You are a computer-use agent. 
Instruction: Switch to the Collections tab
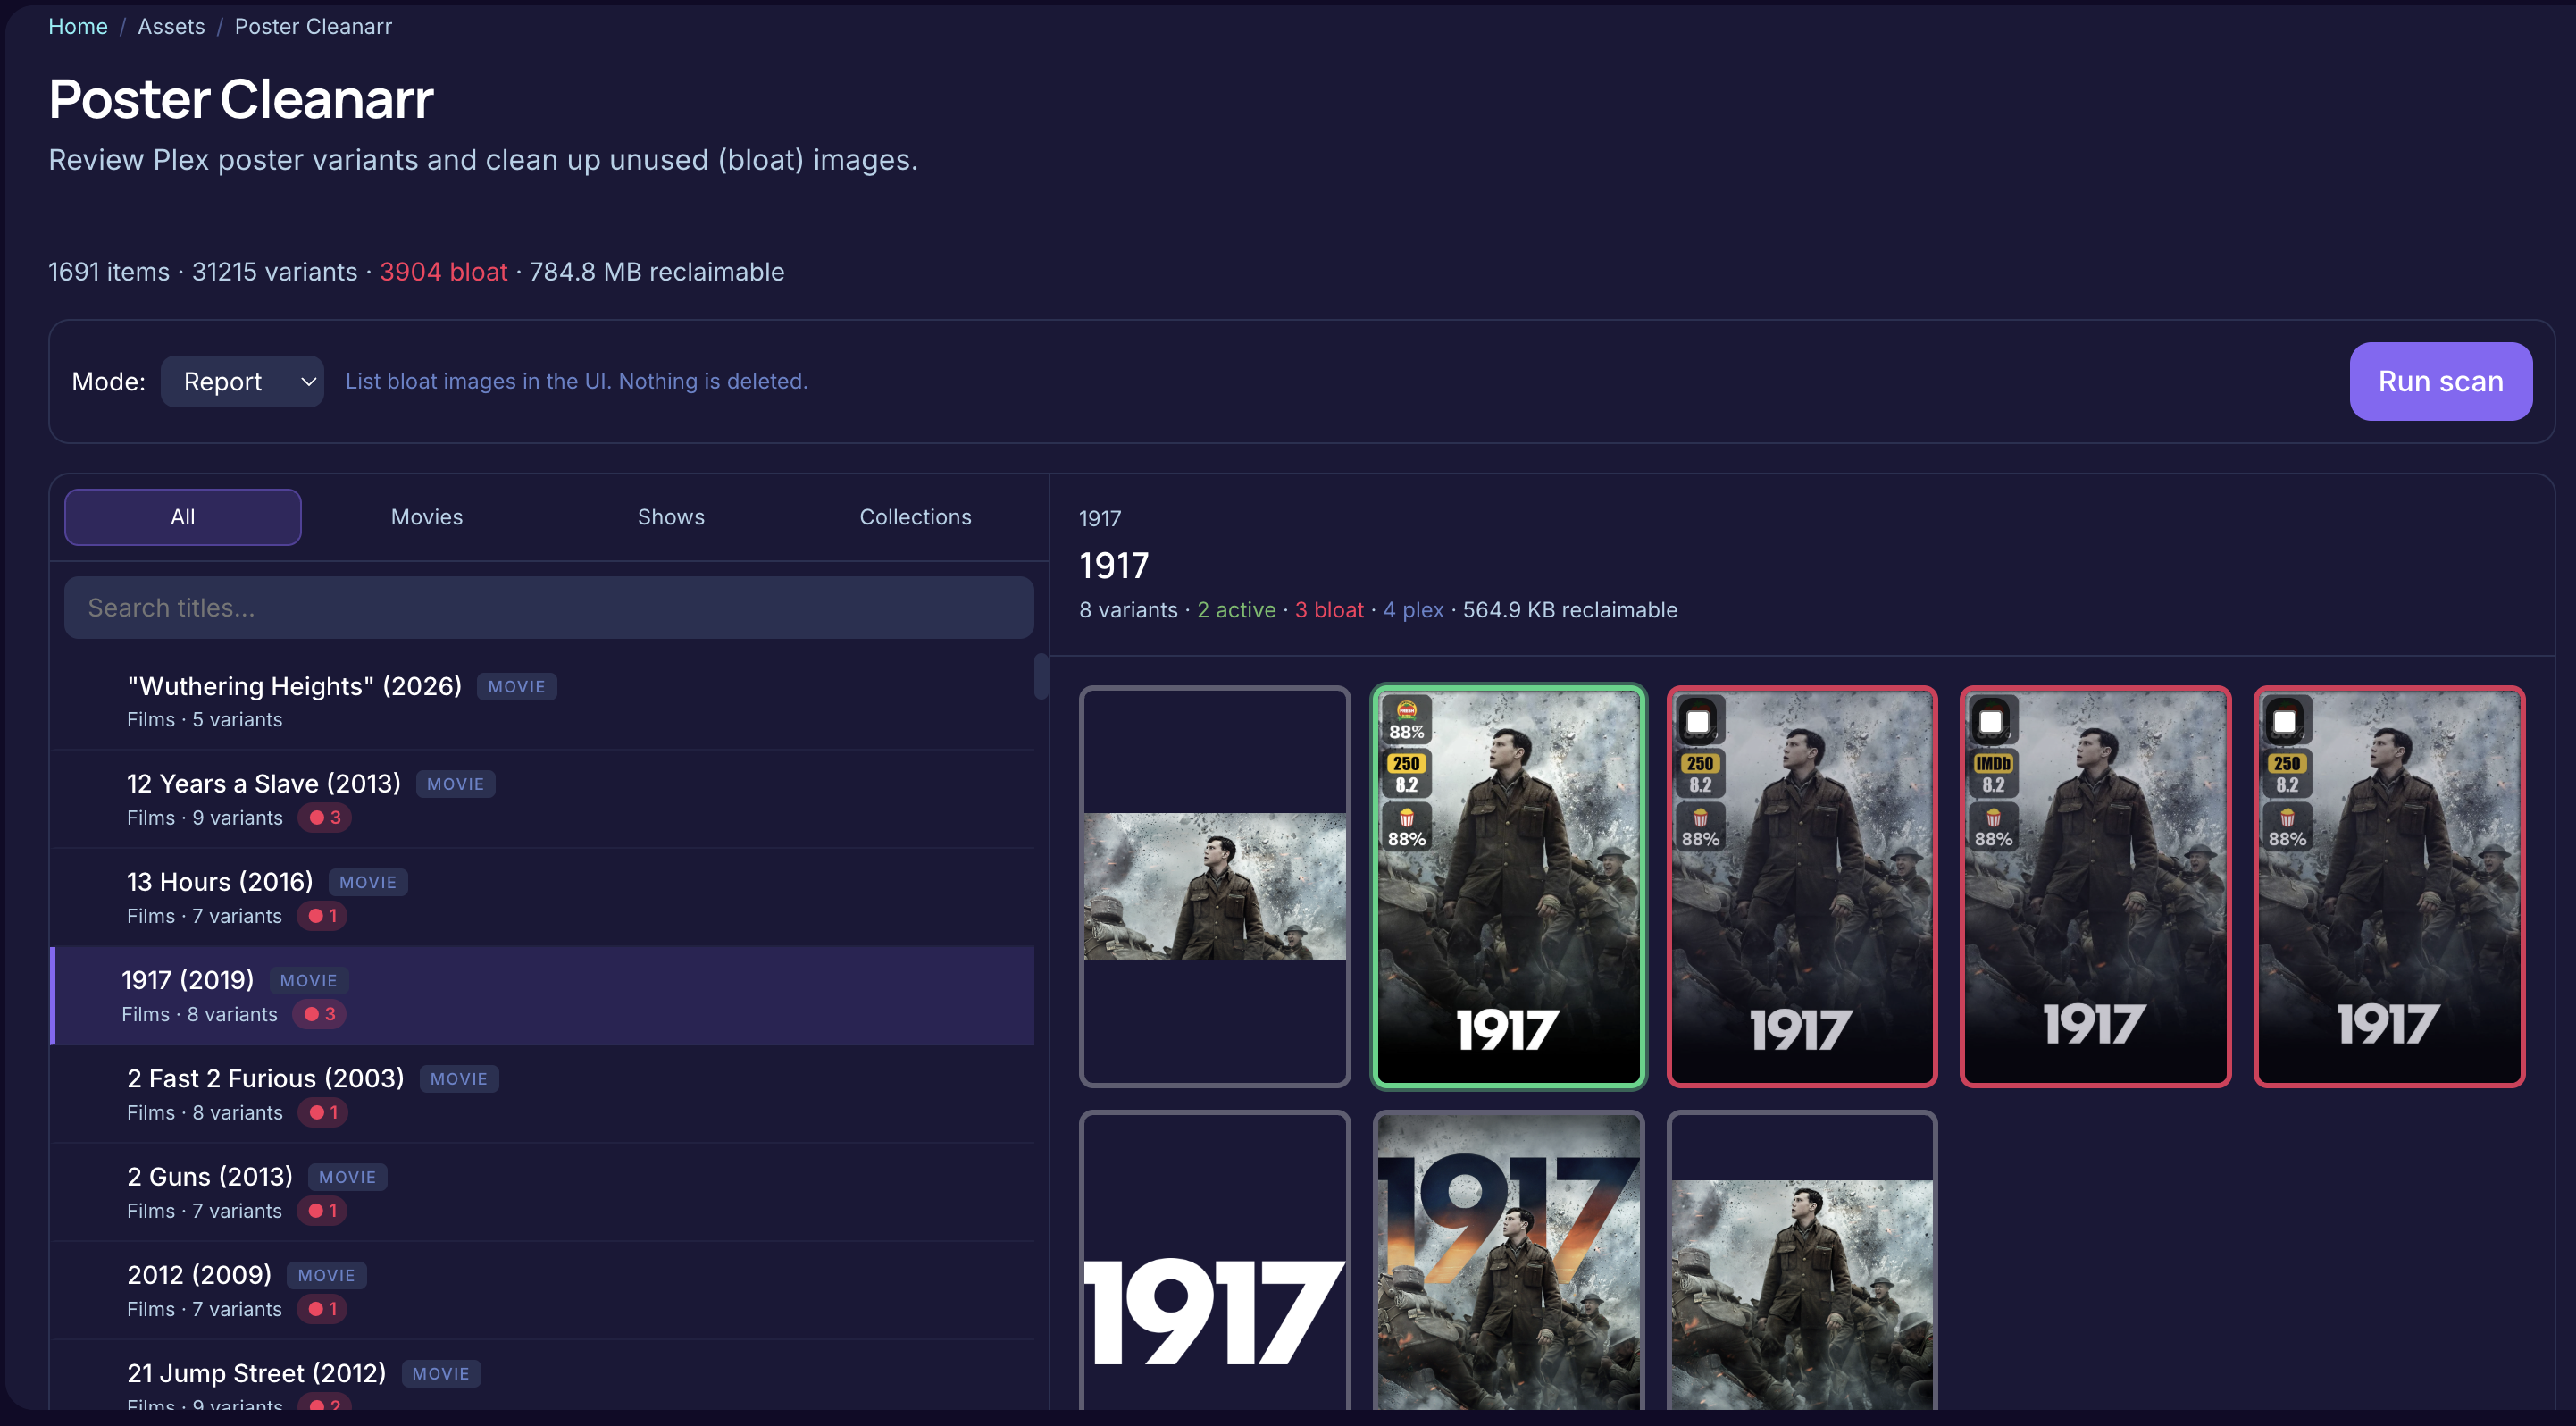coord(915,517)
